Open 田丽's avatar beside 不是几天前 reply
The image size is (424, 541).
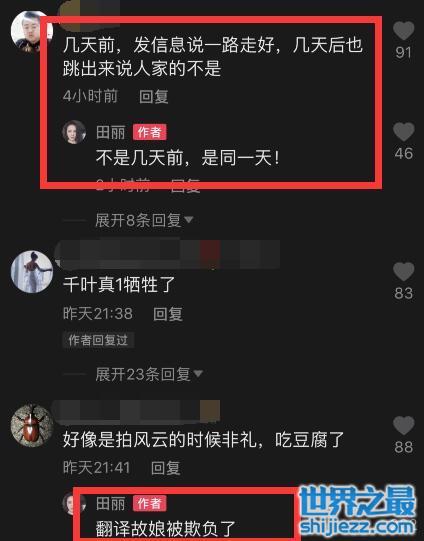[74, 132]
